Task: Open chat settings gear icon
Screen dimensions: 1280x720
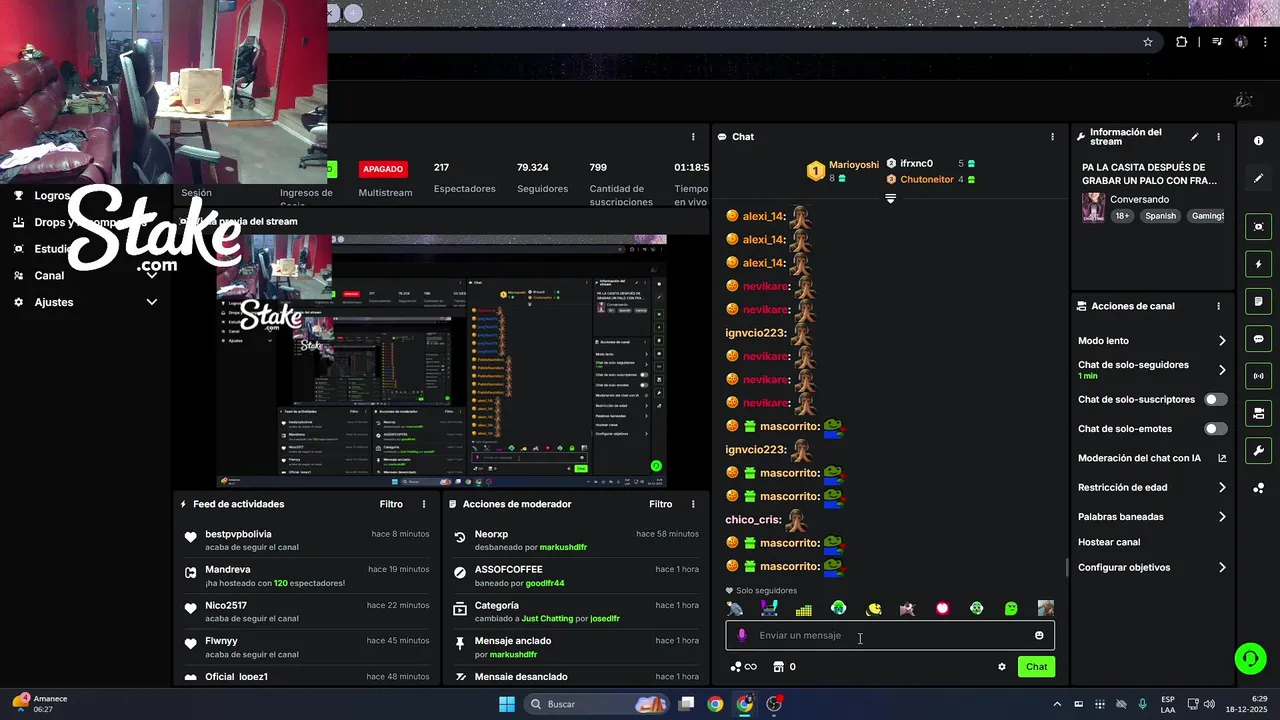Action: coord(1002,667)
